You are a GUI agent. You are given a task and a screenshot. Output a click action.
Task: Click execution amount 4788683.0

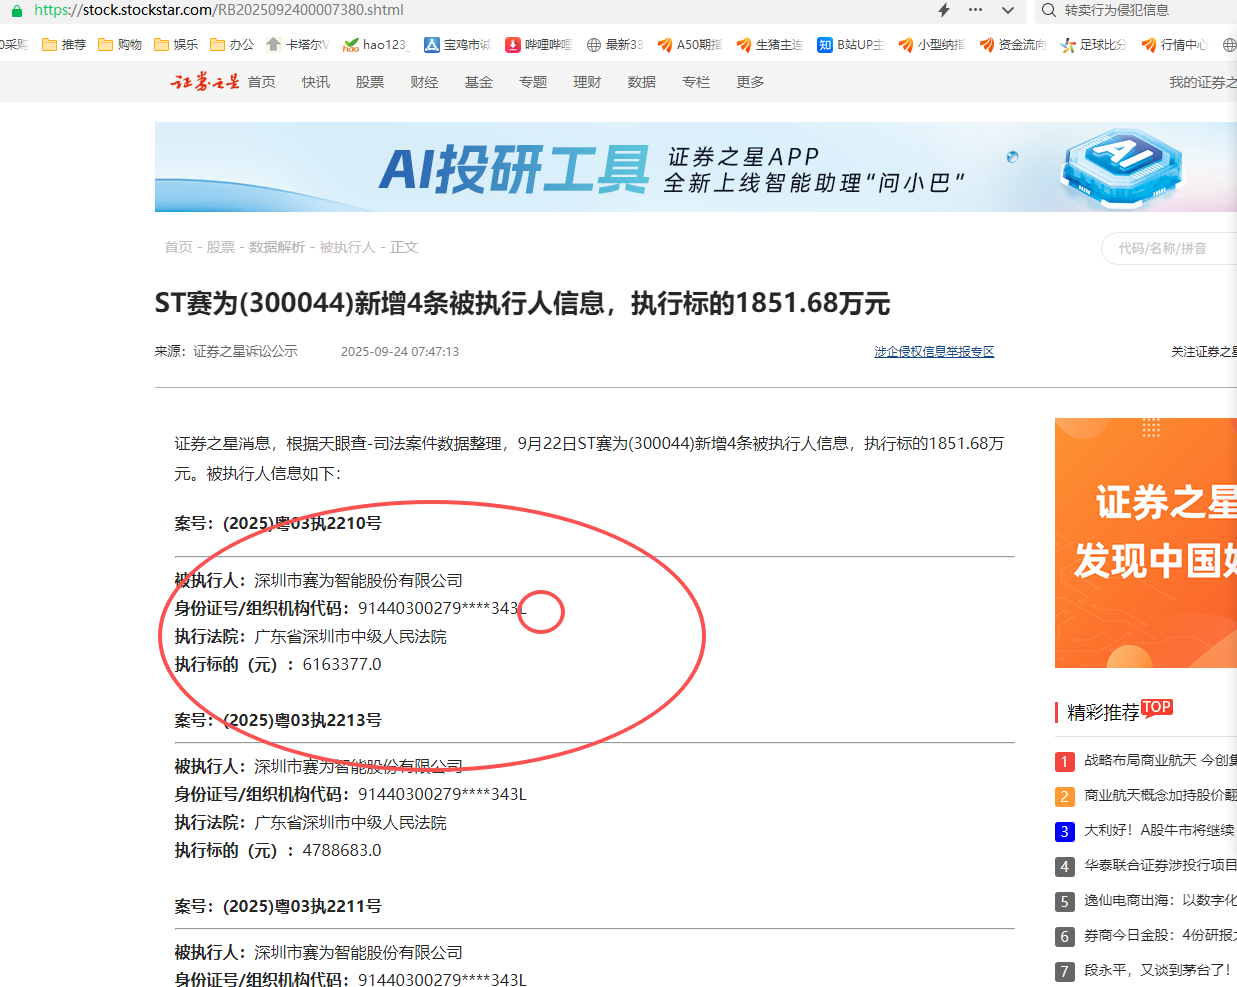tap(342, 850)
